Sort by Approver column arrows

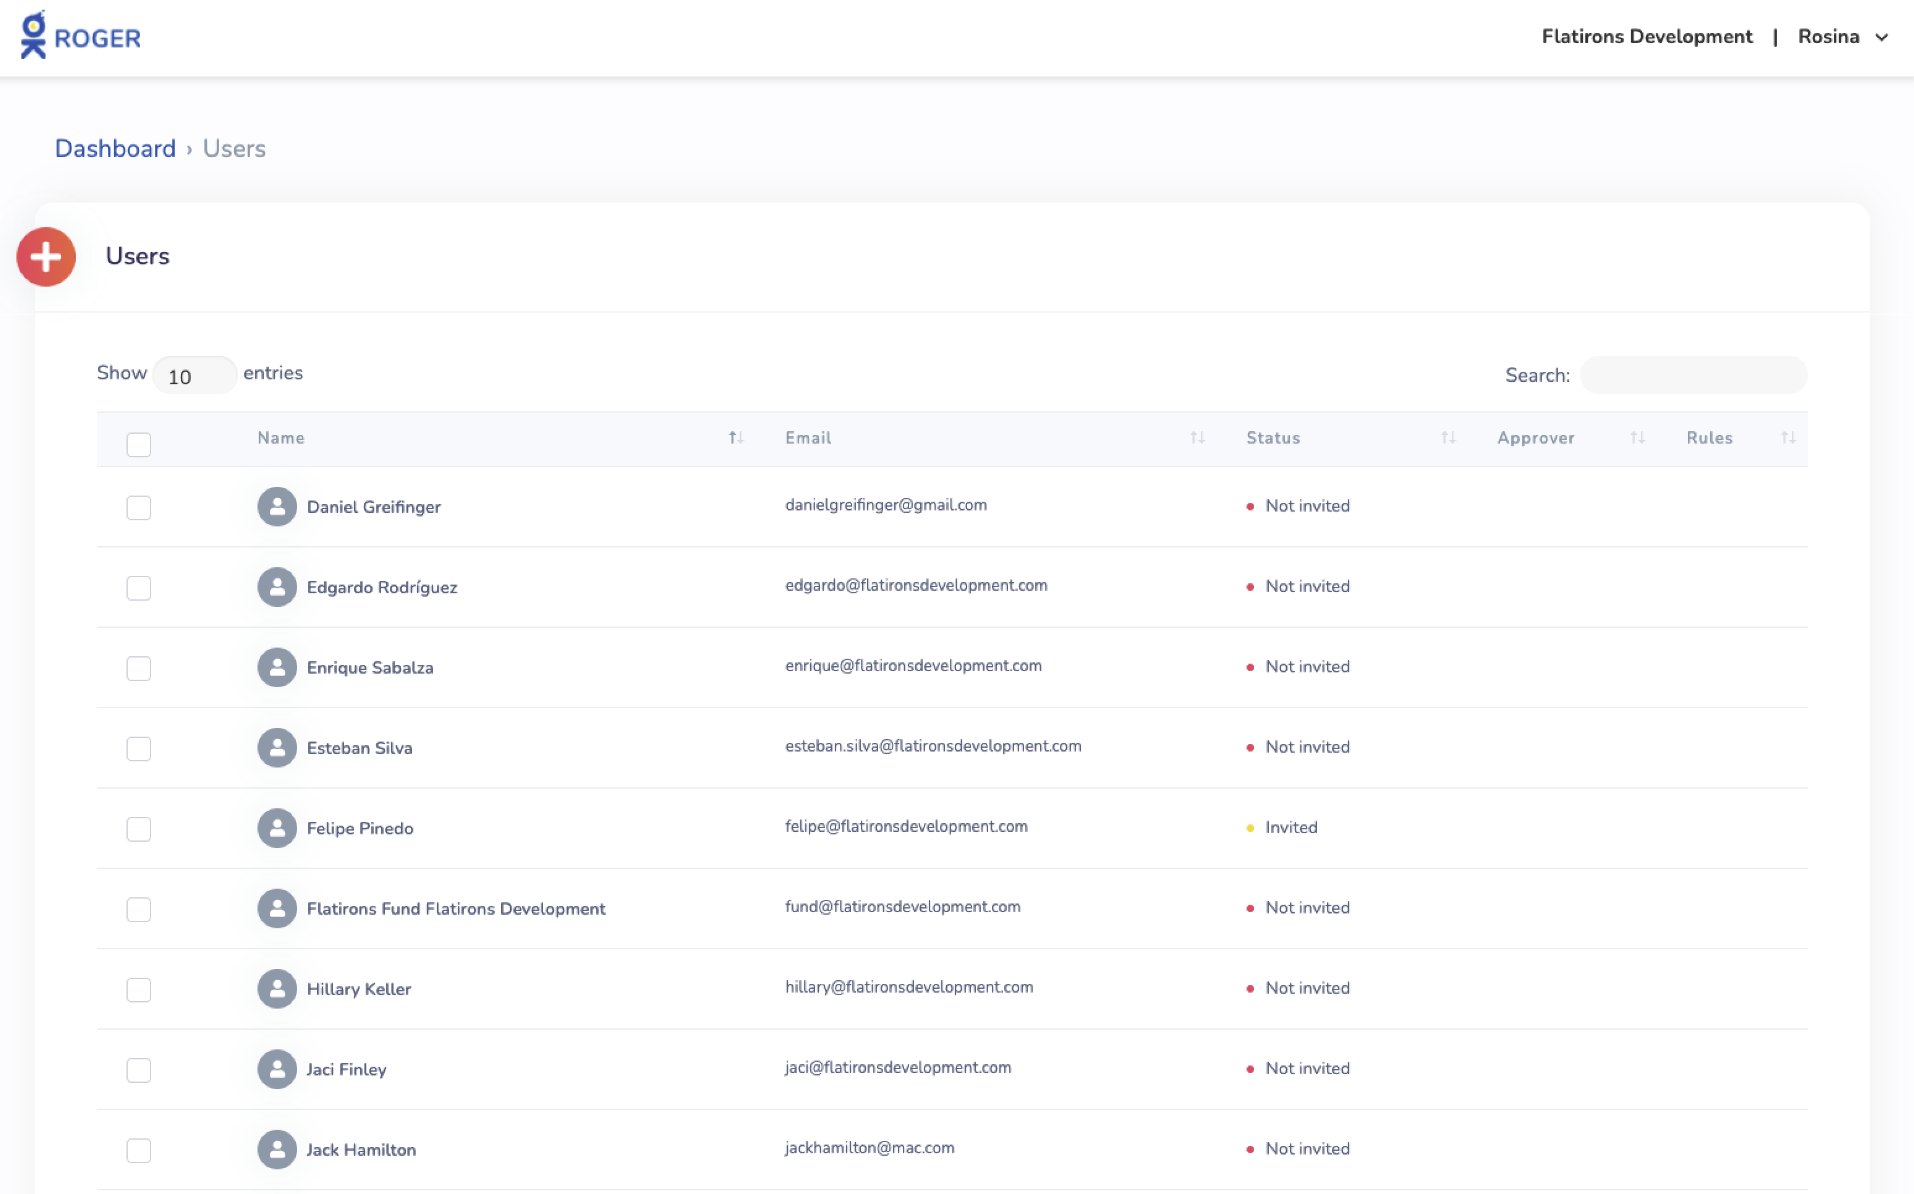point(1637,438)
